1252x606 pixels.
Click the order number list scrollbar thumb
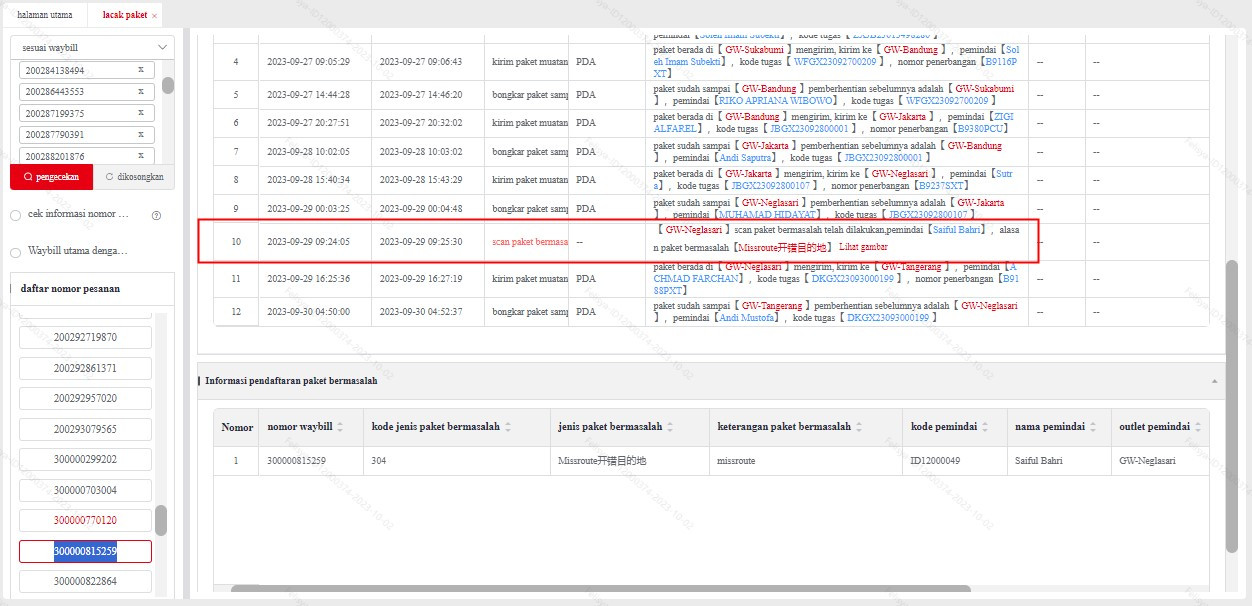coord(161,520)
